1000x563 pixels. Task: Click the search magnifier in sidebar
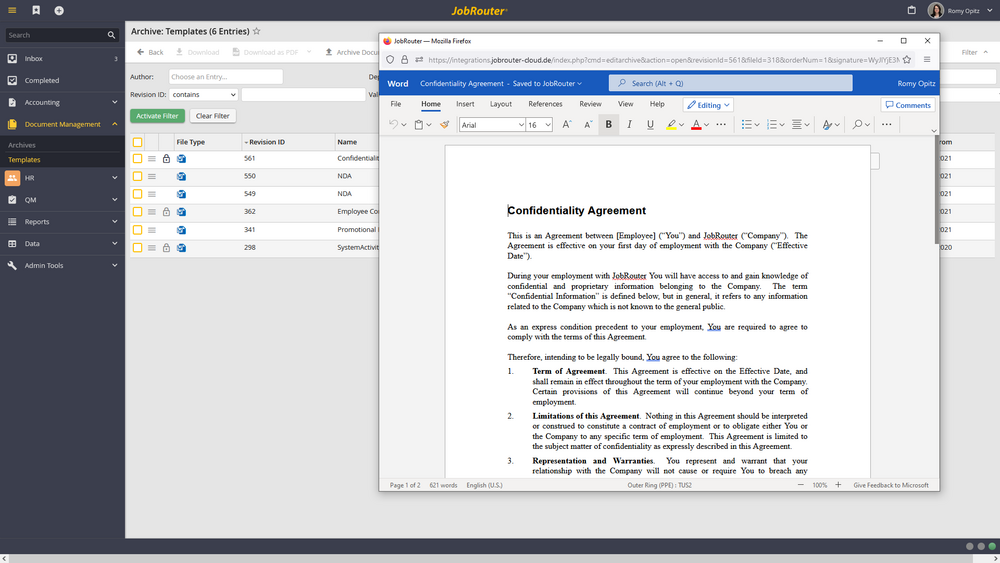pos(111,35)
